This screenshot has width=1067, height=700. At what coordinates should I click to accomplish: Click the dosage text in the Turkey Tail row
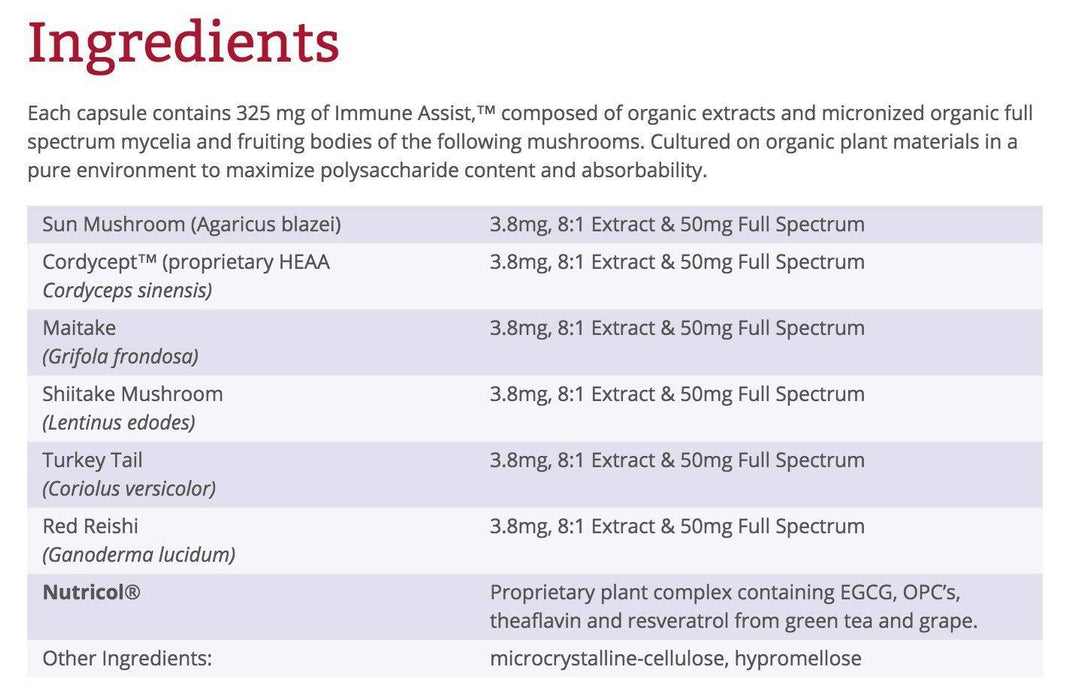(677, 460)
